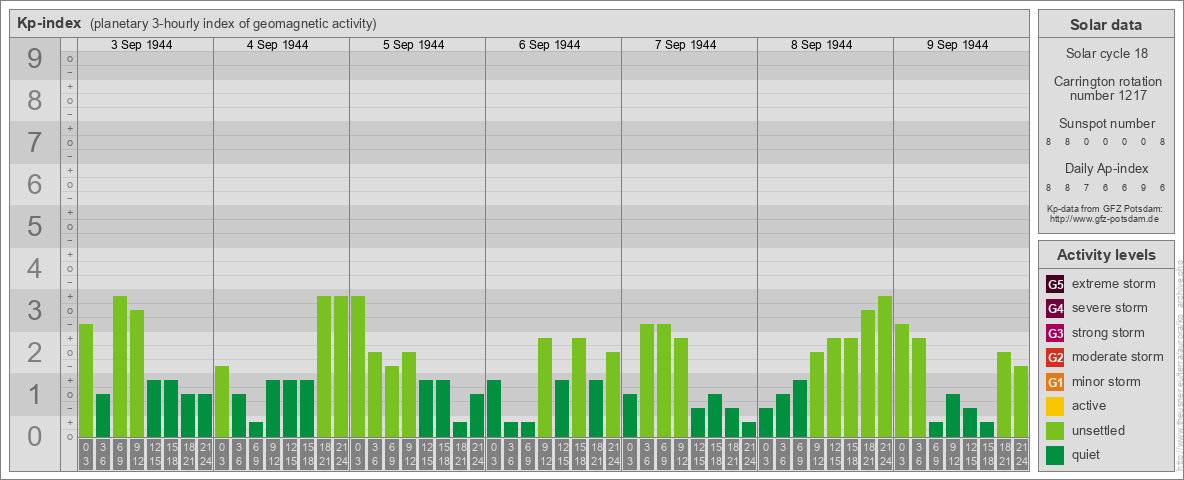The image size is (1184, 480).
Task: Click the 3 Sep 12-15 time label
Action: pyautogui.click(x=154, y=454)
